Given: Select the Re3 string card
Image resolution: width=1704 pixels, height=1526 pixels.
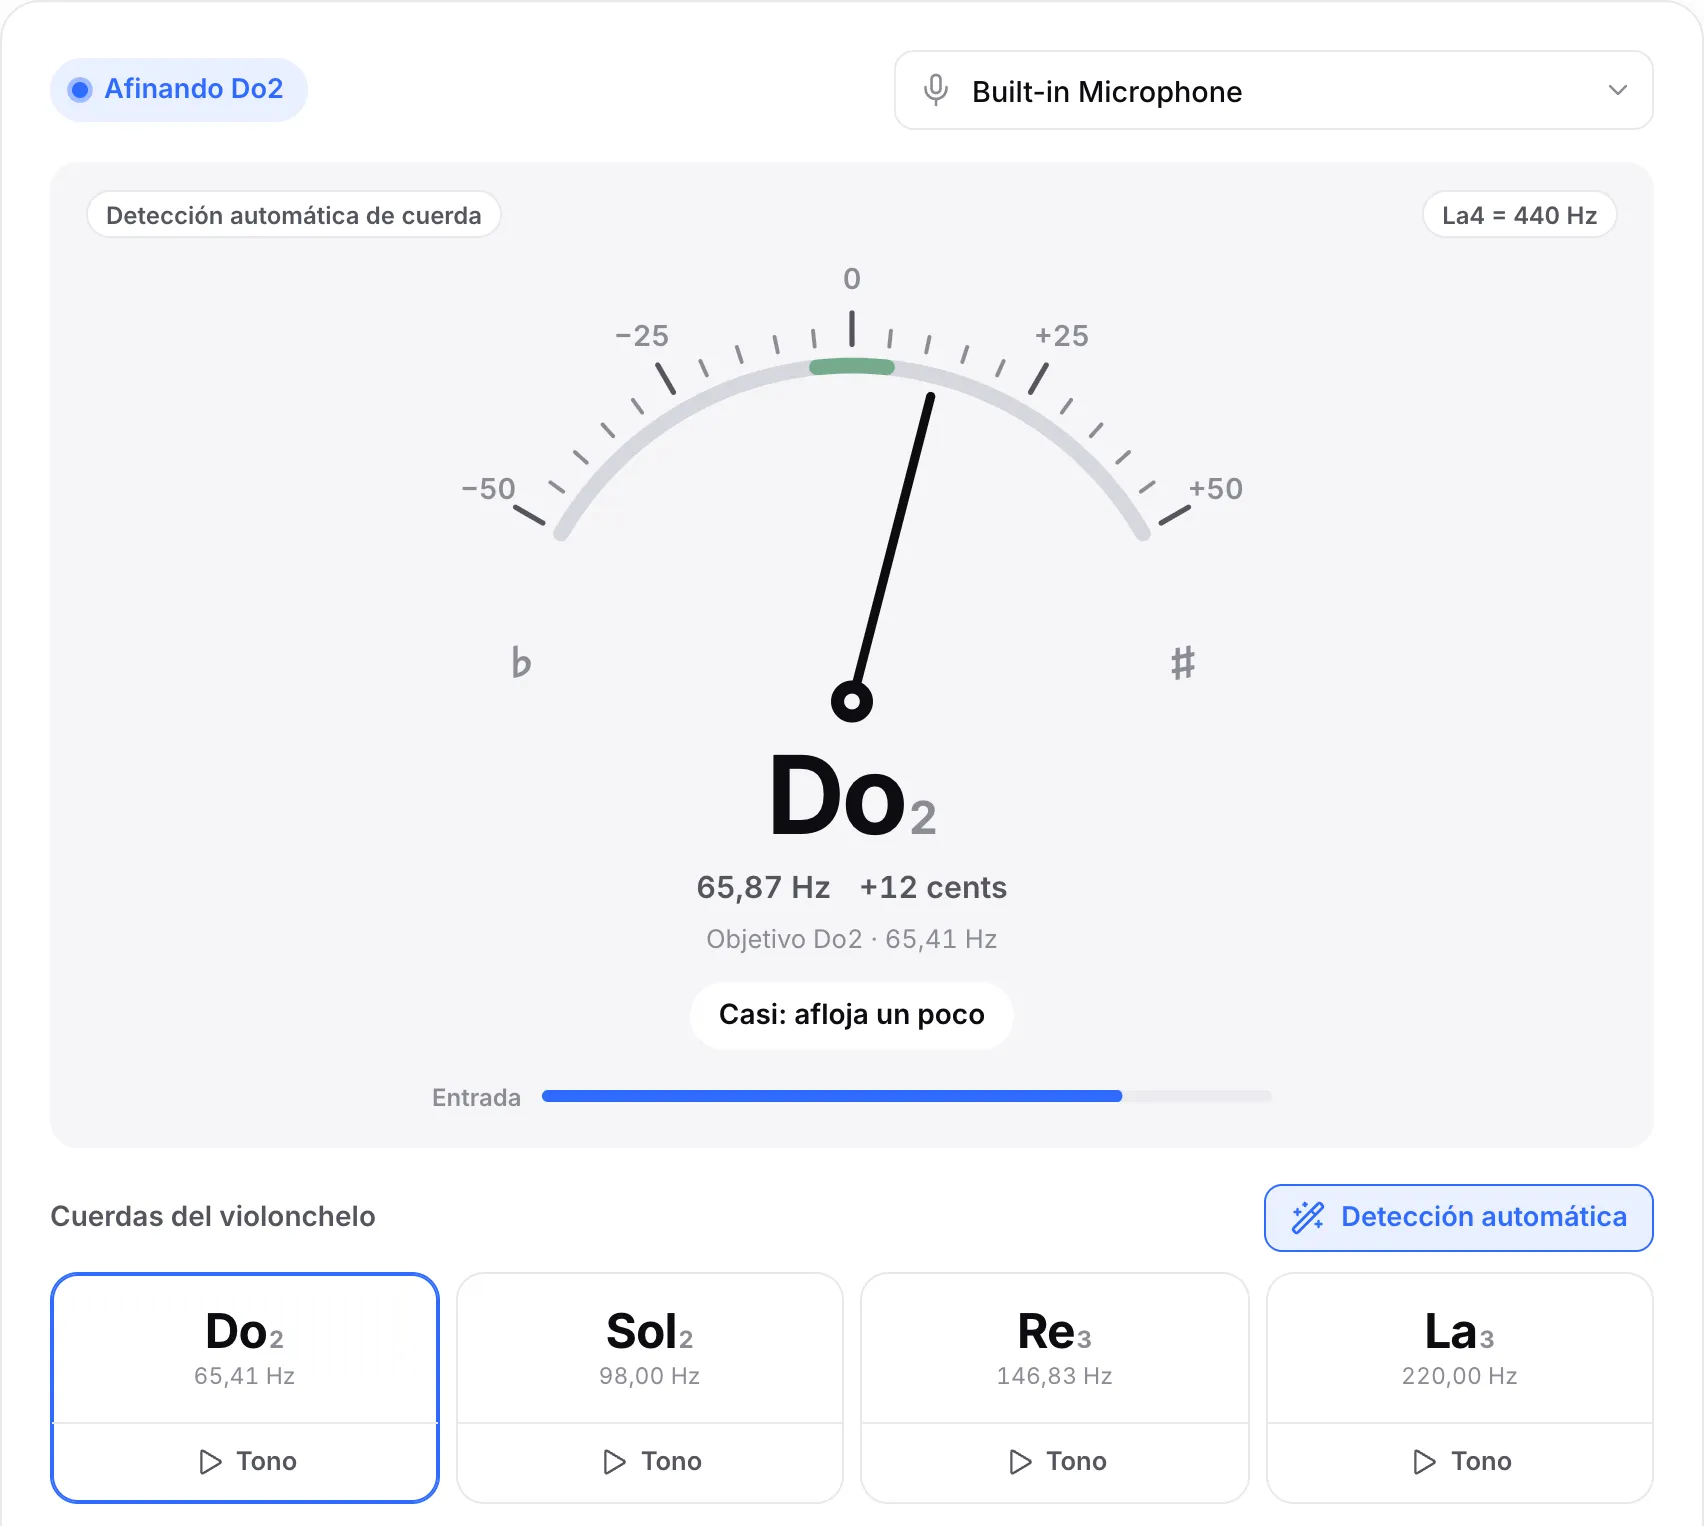Looking at the screenshot, I should click(x=1055, y=1348).
